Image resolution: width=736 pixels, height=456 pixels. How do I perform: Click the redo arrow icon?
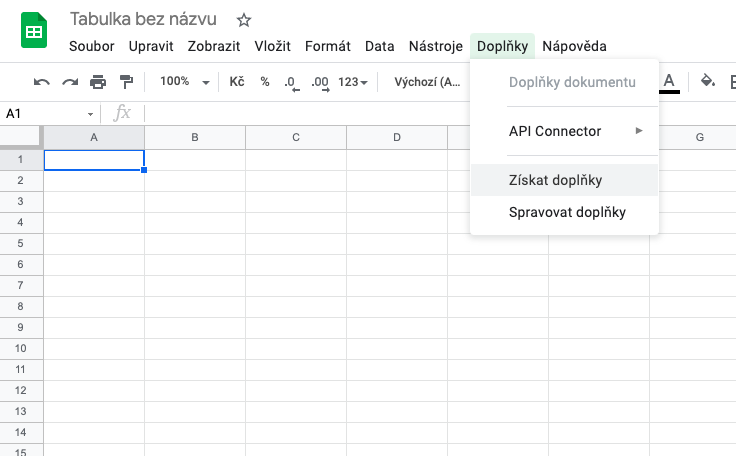tap(70, 82)
